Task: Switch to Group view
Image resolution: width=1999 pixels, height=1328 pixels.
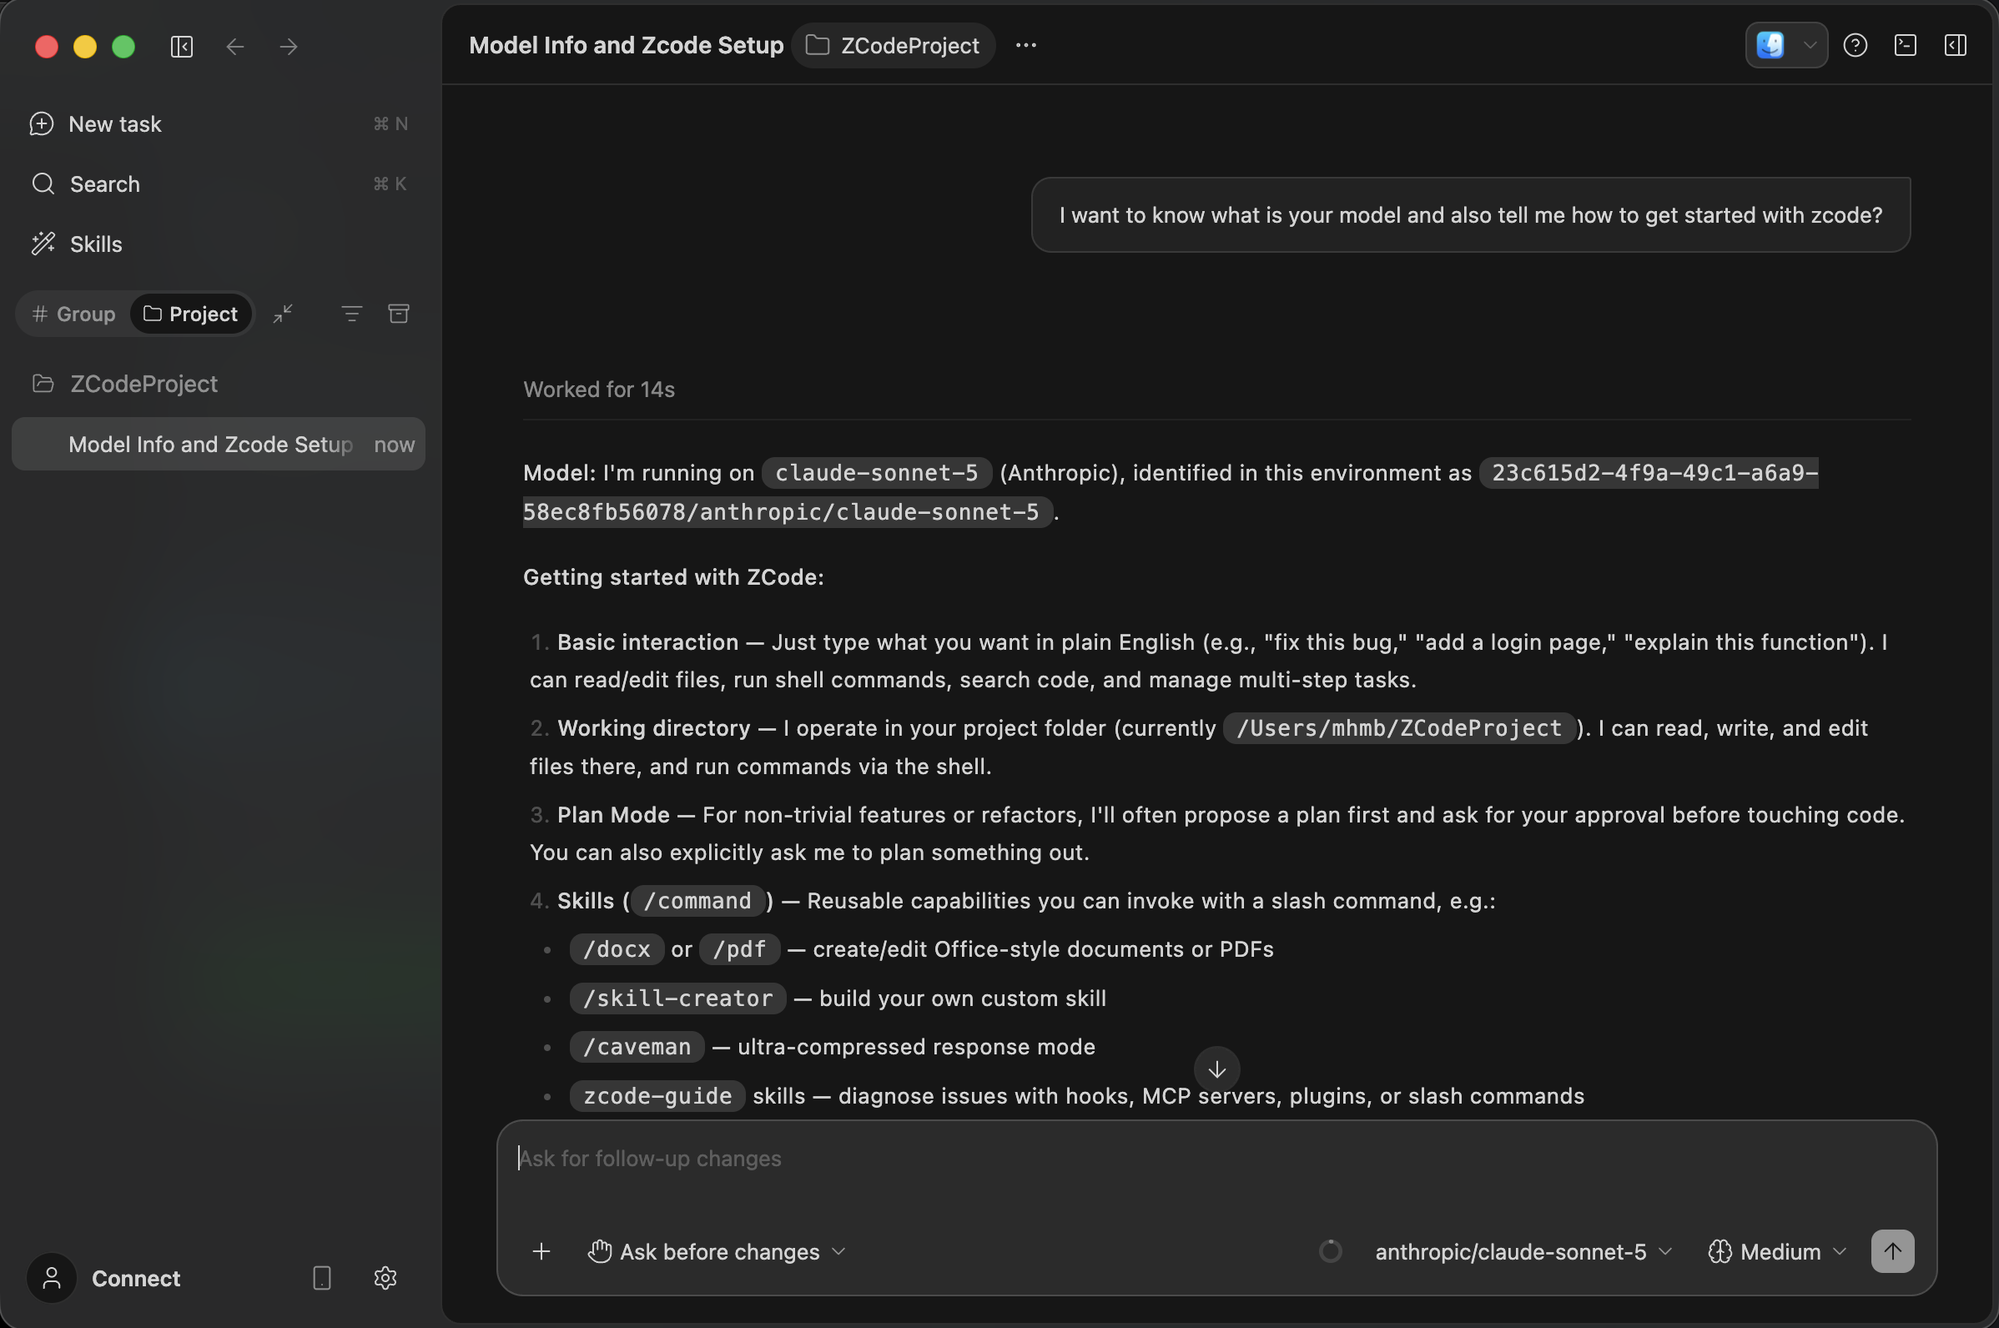Action: [x=74, y=314]
